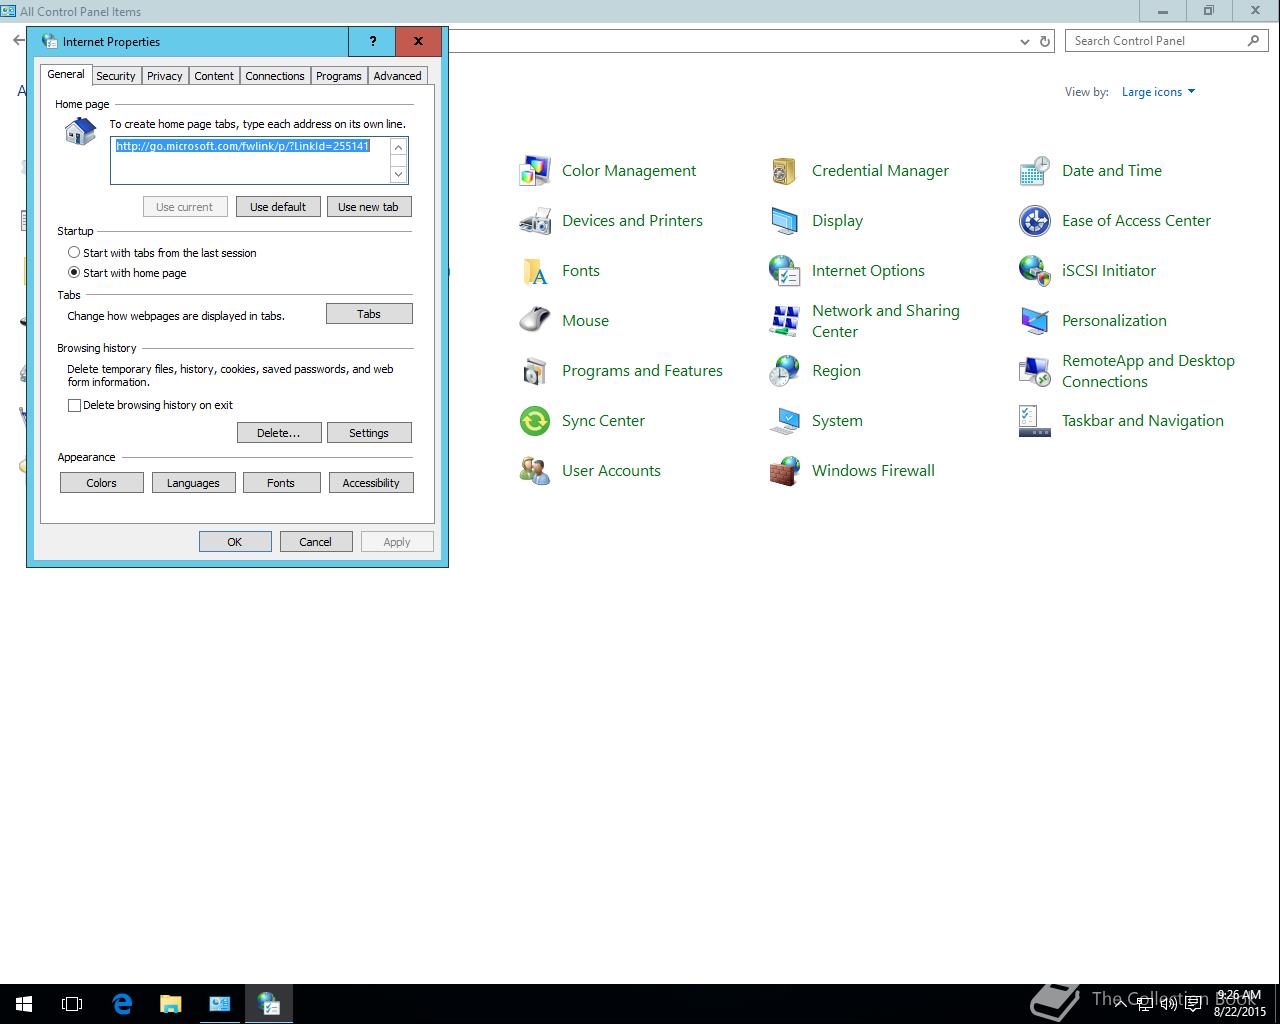Viewport: 1280px width, 1024px height.
Task: Open Task View on the taskbar
Action: pyautogui.click(x=72, y=1004)
